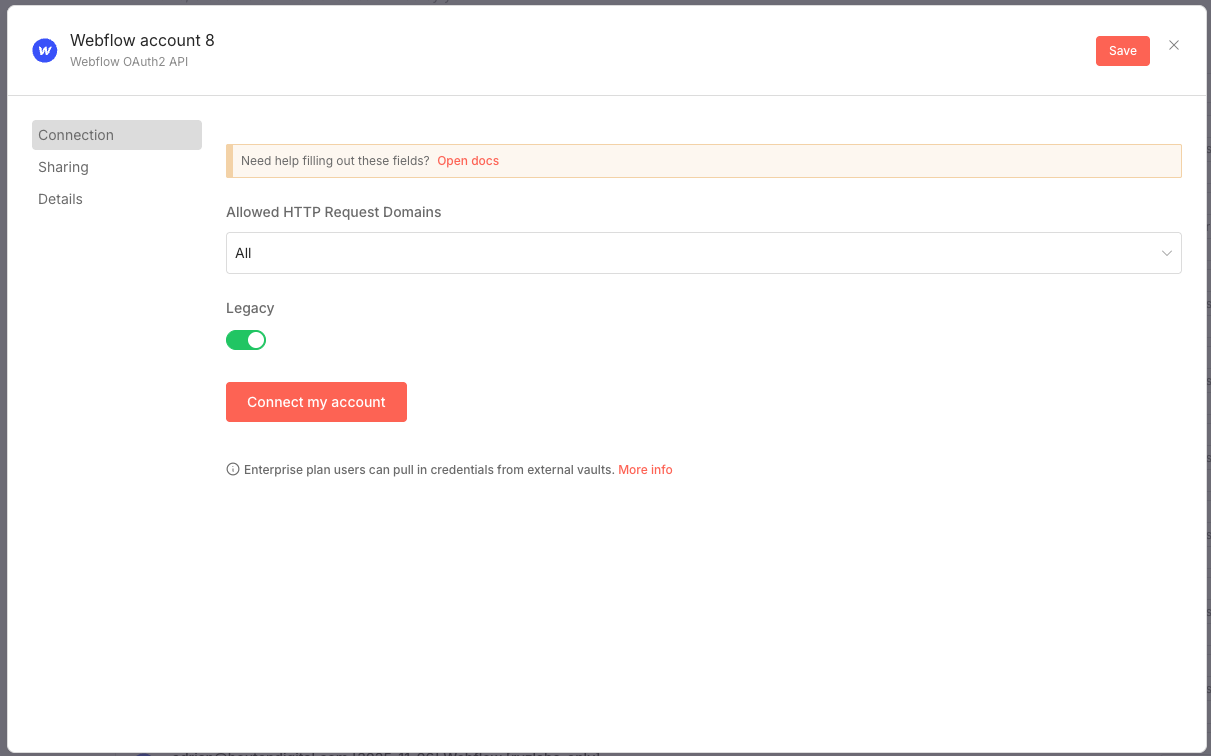Follow the More info link
This screenshot has width=1211, height=756.
coord(645,469)
